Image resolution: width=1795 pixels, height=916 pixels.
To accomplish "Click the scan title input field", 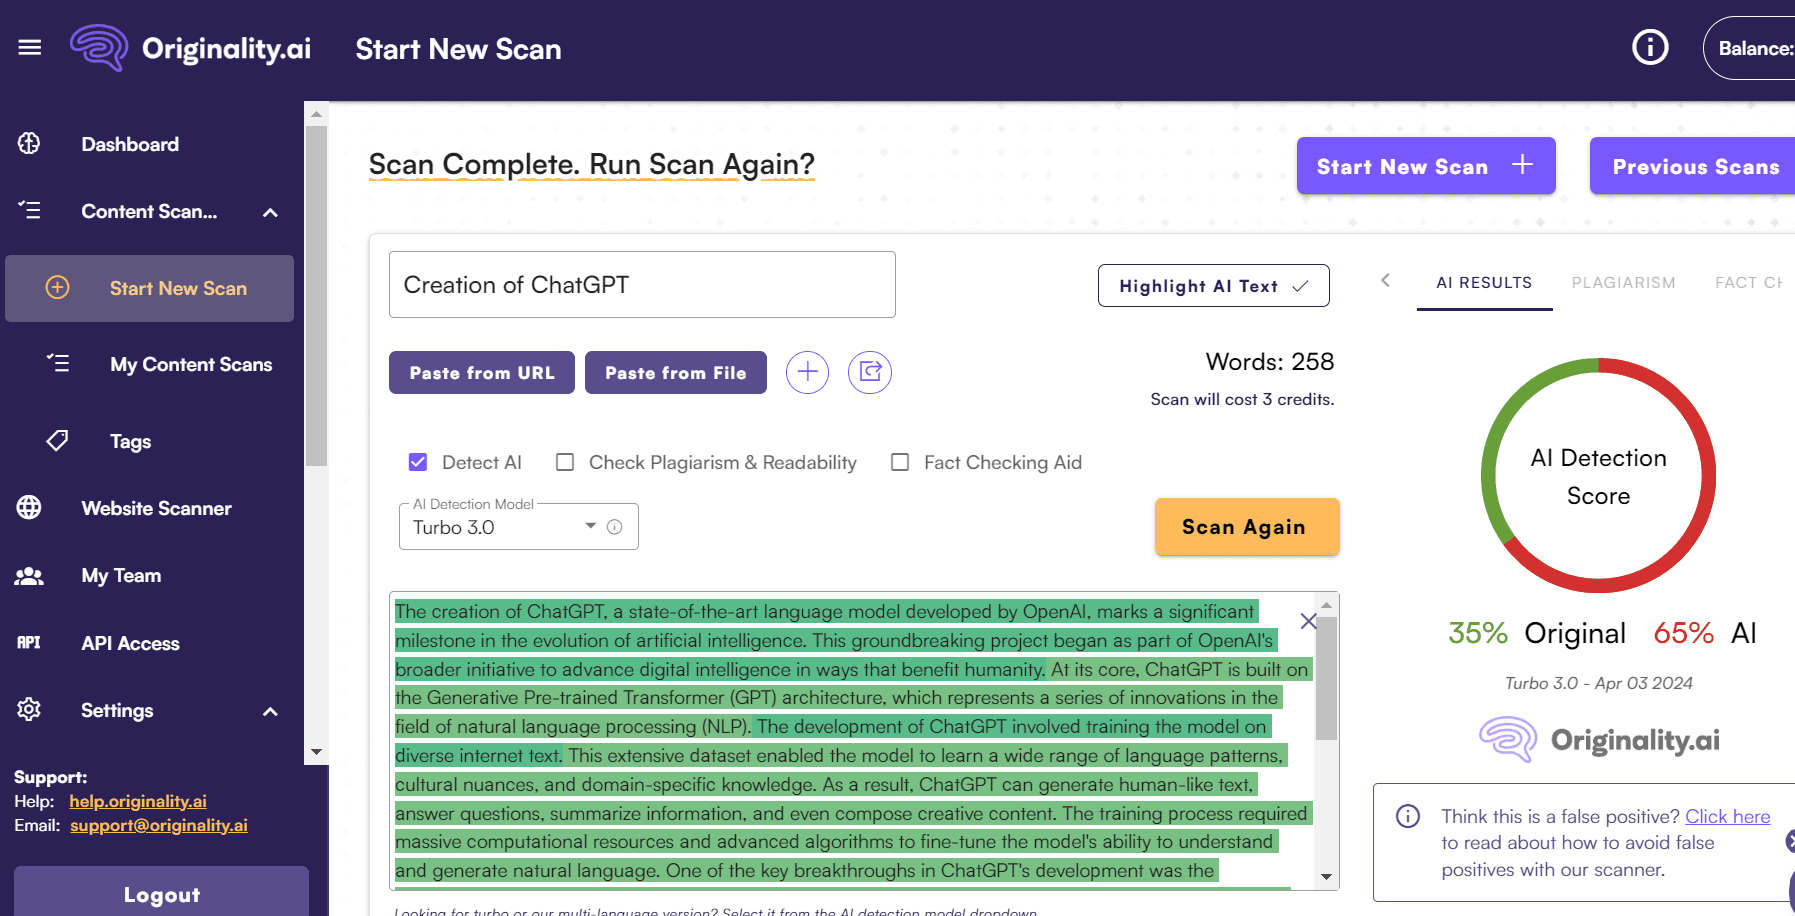I will pyautogui.click(x=642, y=285).
